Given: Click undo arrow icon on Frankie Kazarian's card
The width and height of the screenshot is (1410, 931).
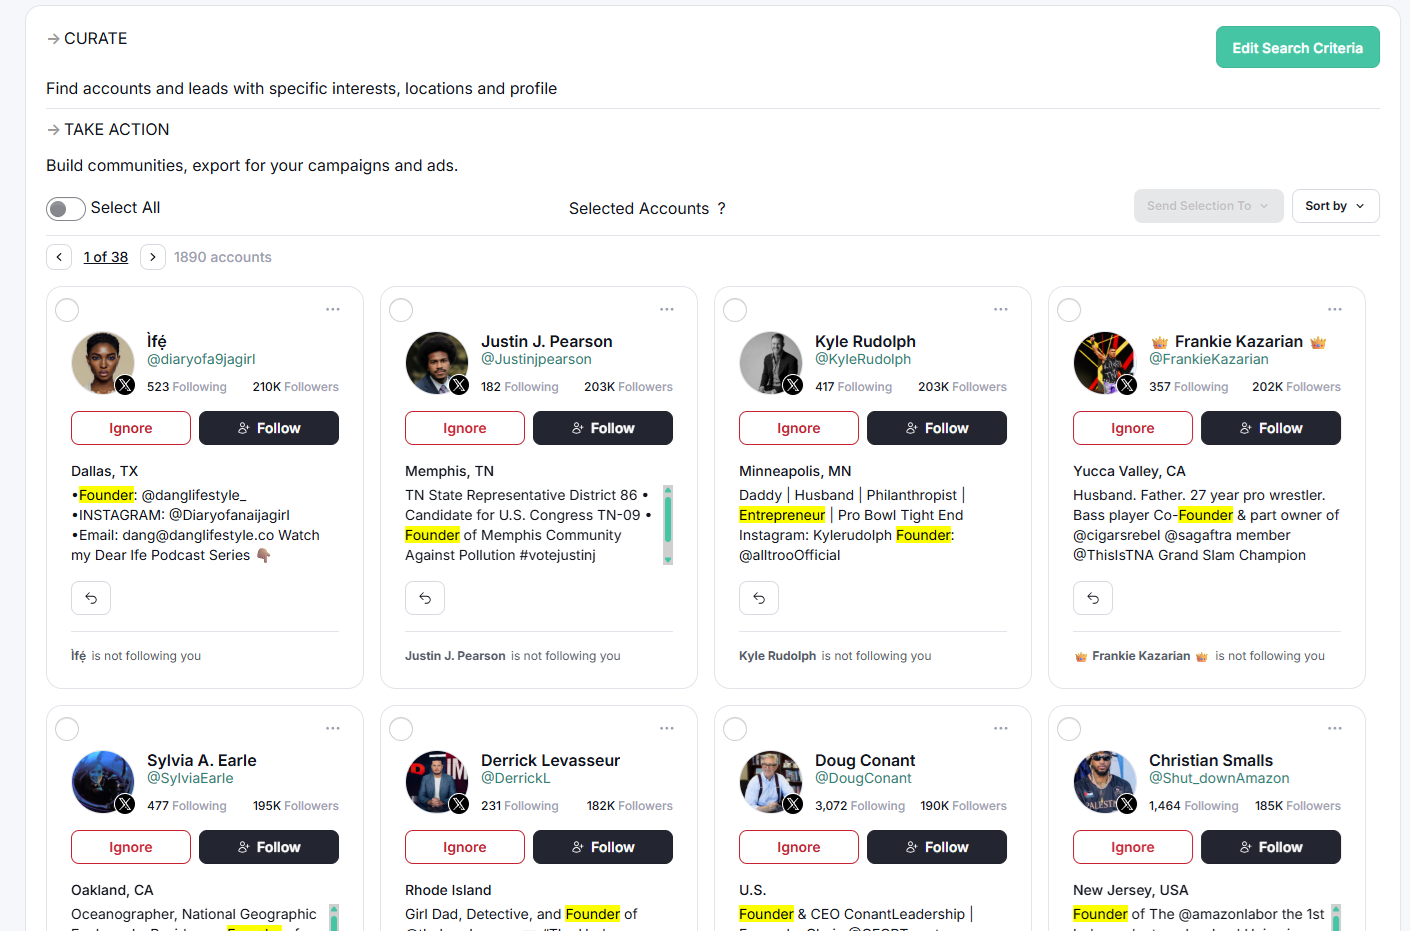Looking at the screenshot, I should click(x=1093, y=598).
